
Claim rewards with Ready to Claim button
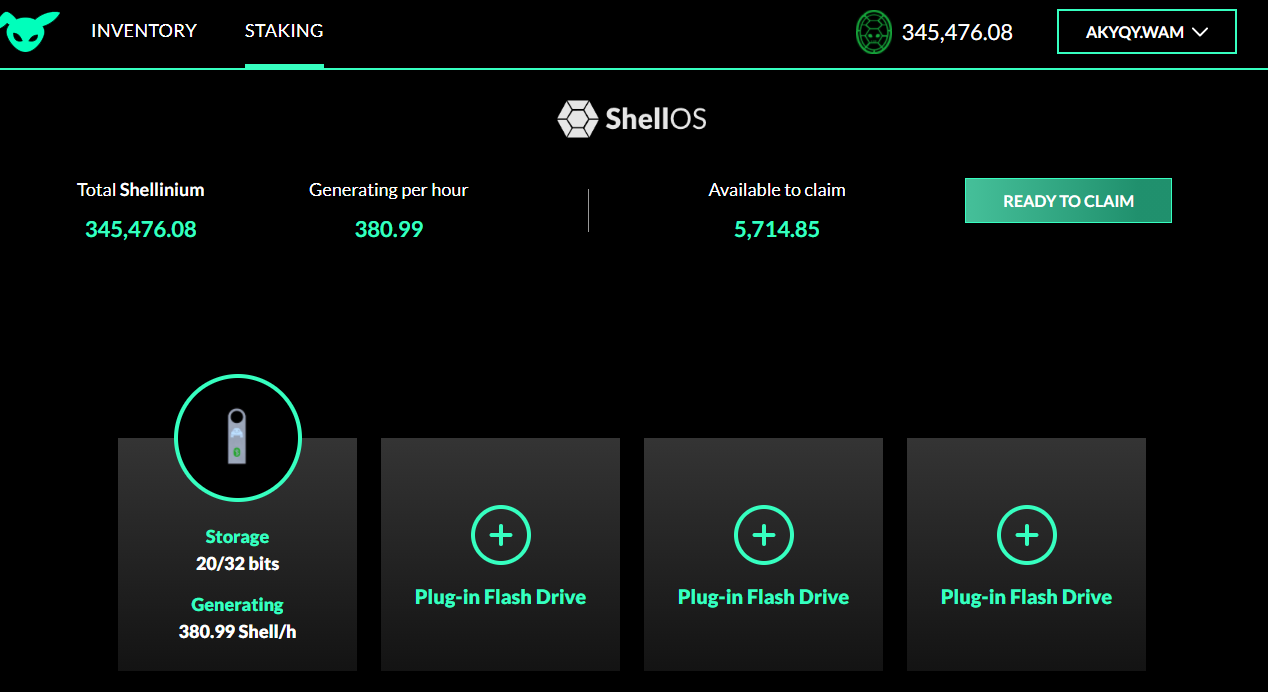1068,201
